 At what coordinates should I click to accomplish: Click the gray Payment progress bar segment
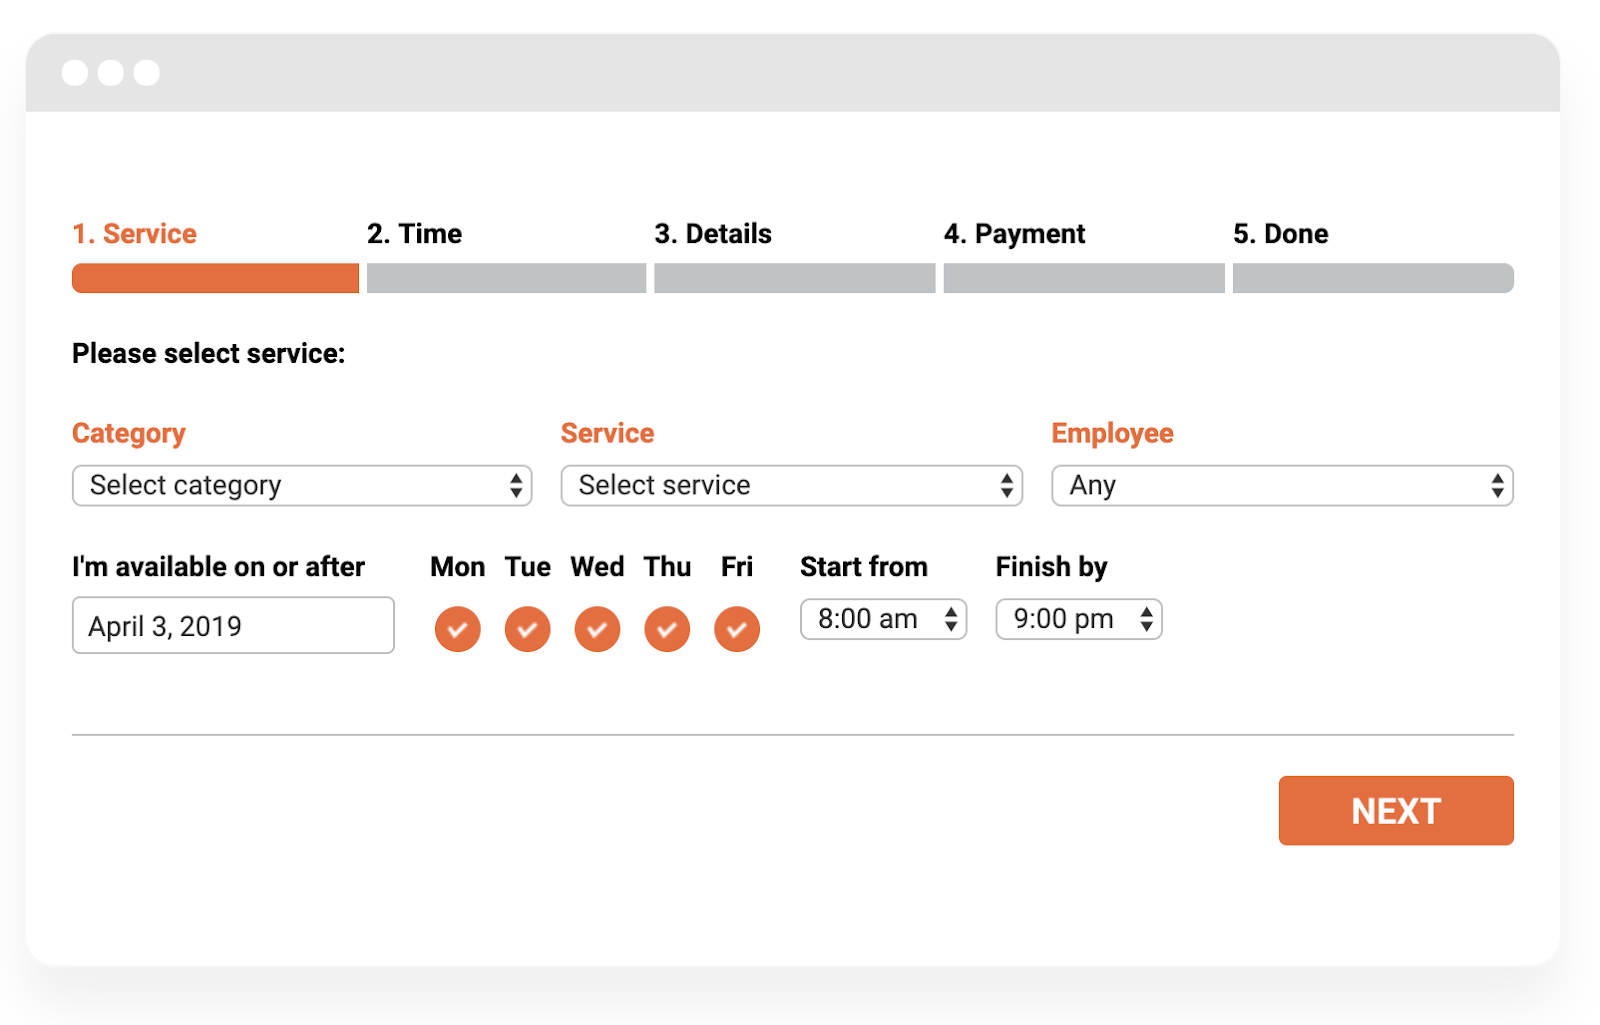click(1084, 278)
